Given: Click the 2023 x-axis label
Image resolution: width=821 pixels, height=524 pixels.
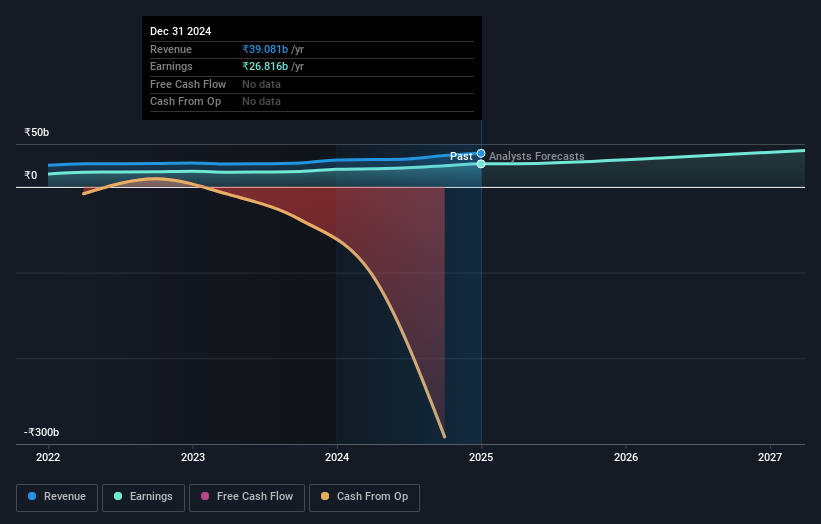Looking at the screenshot, I should (193, 457).
